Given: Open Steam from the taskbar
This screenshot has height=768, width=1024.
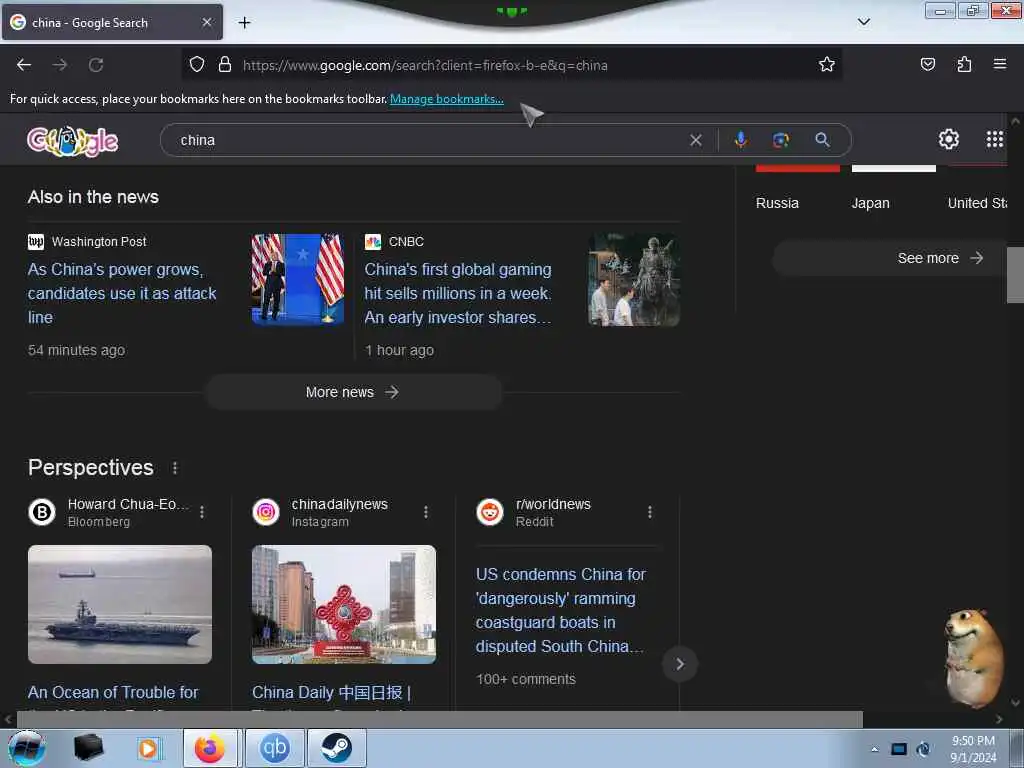Looking at the screenshot, I should 336,748.
